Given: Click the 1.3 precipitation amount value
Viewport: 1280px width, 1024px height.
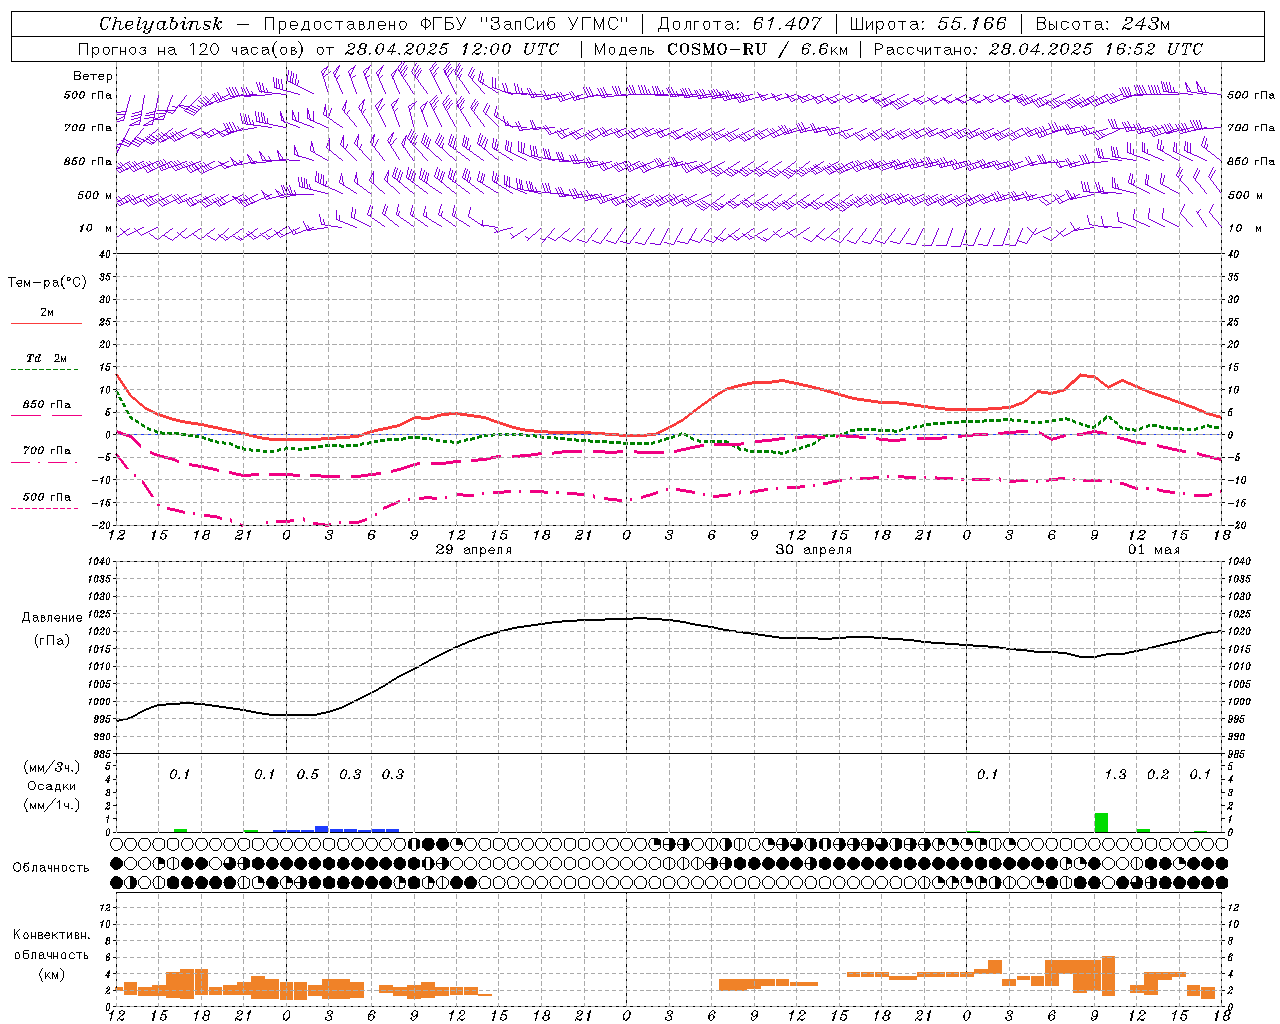Looking at the screenshot, I should coord(1115,775).
